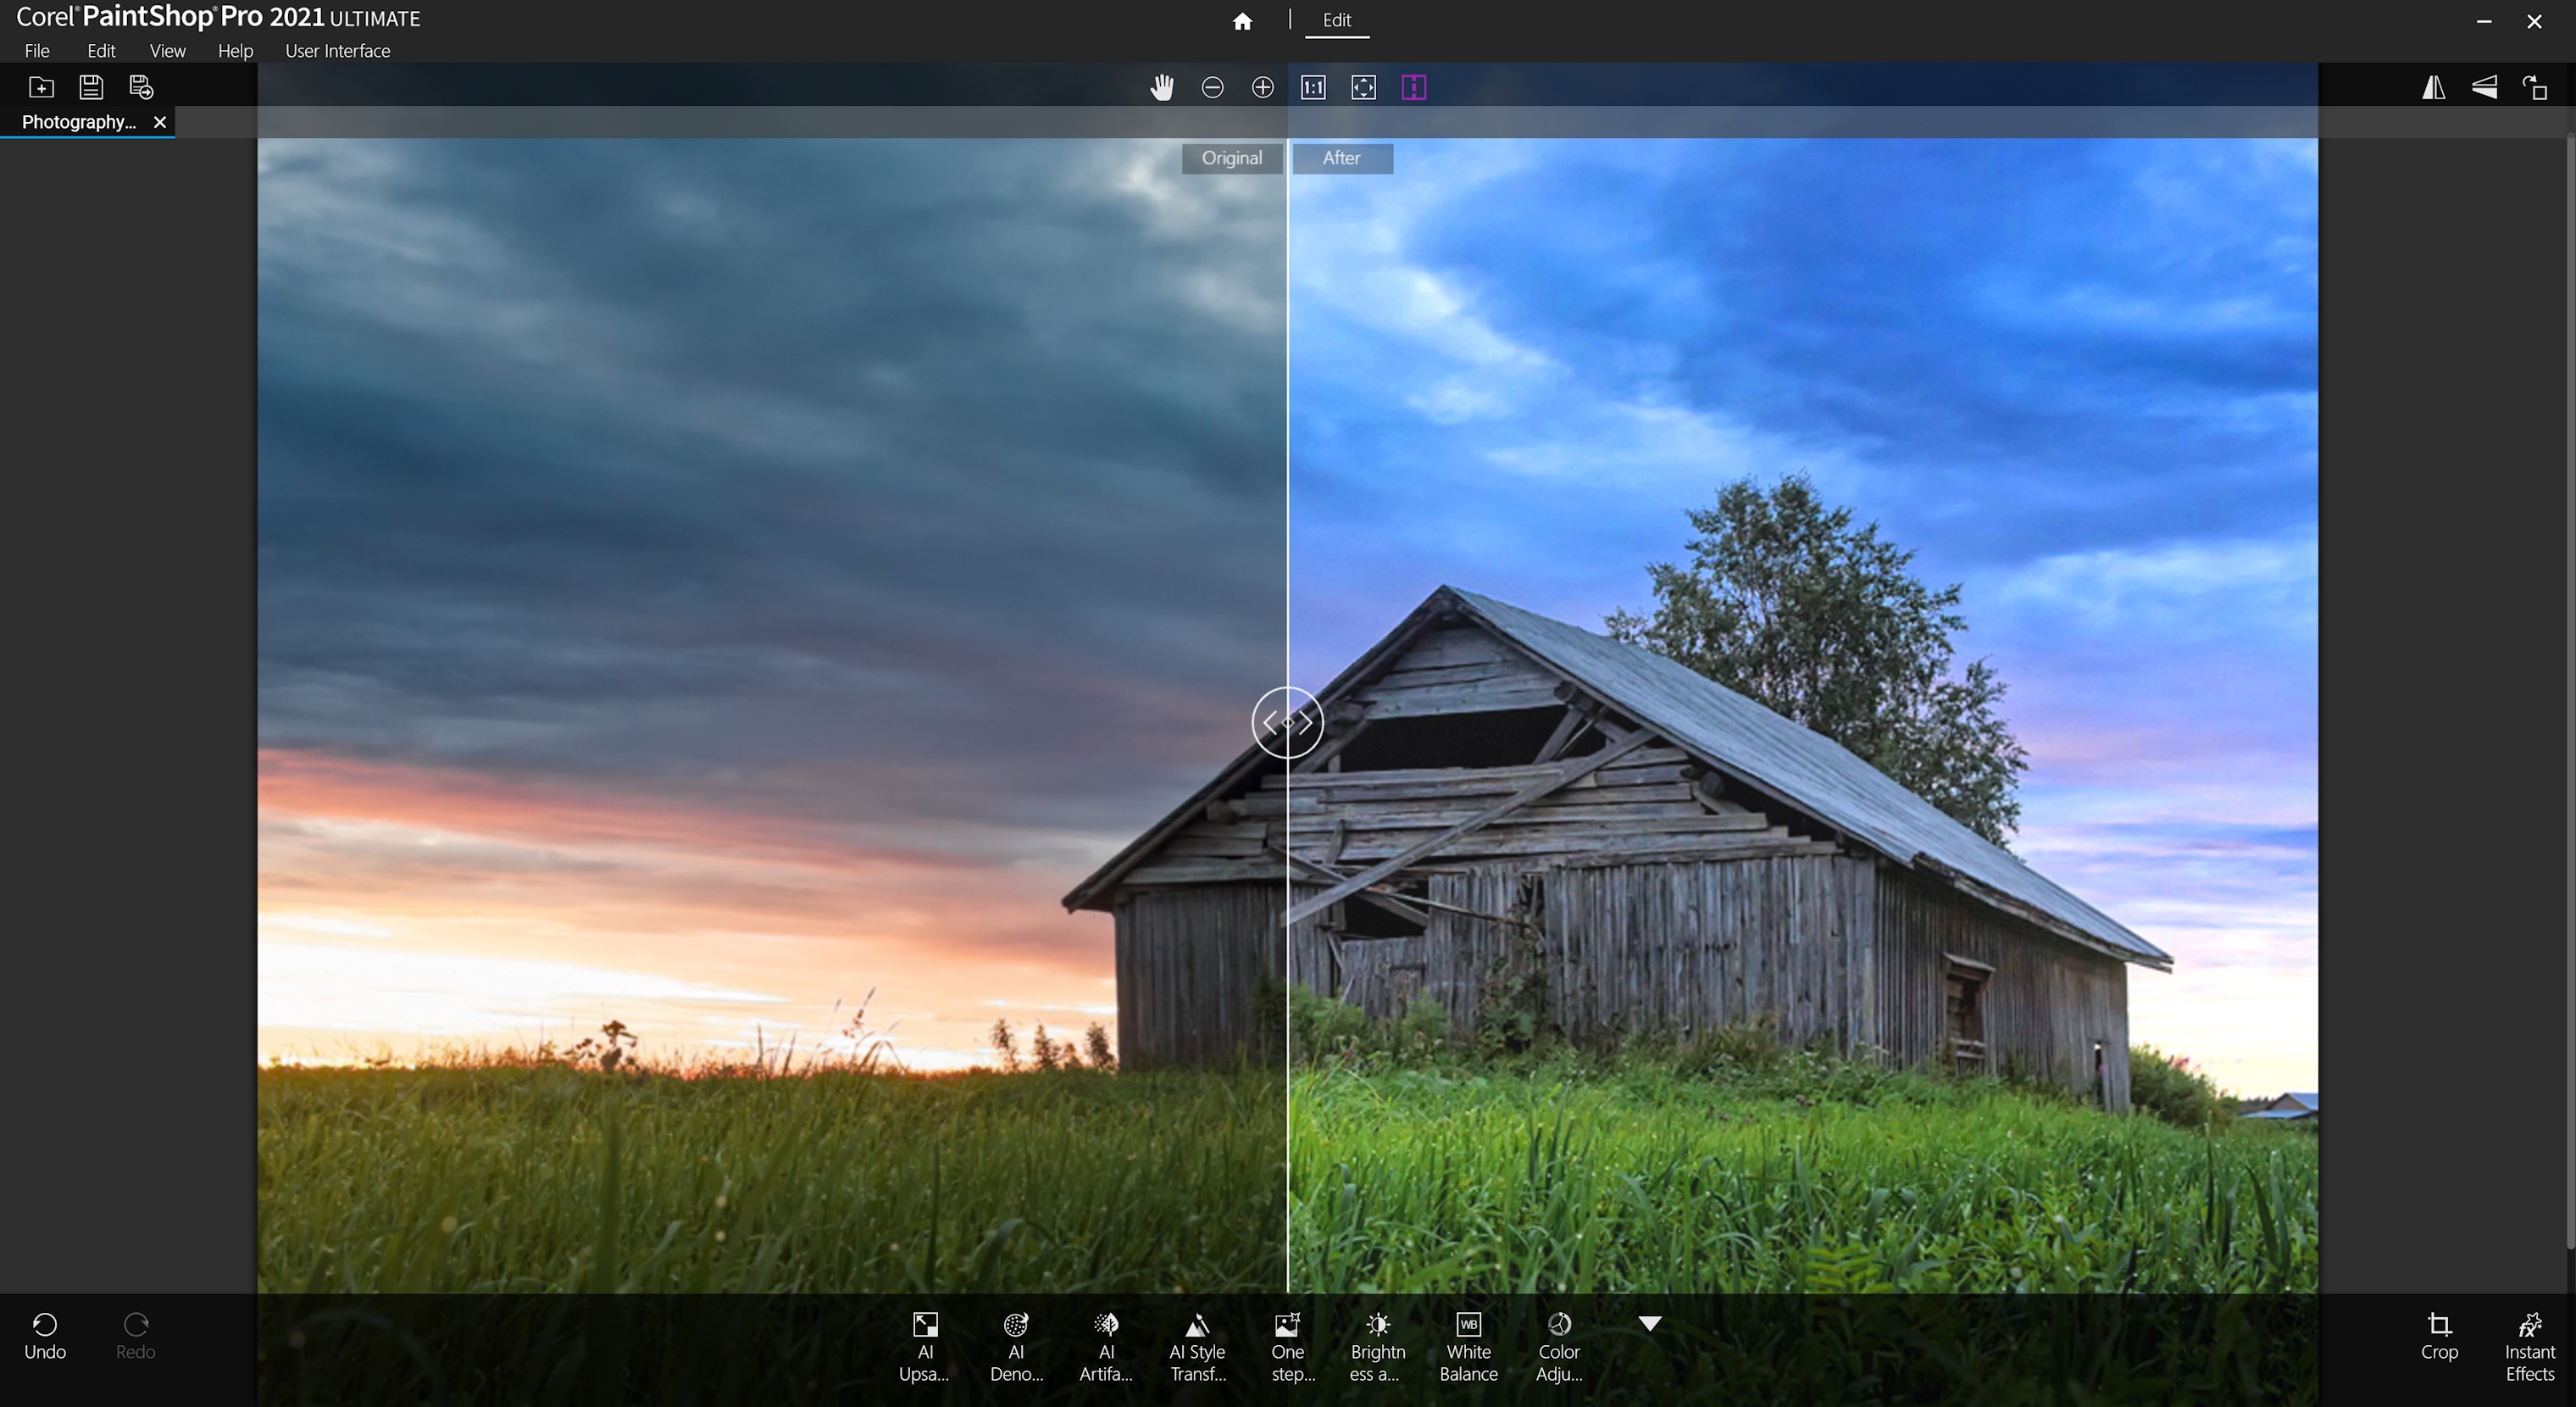This screenshot has width=2576, height=1407.
Task: Click the Photography tab filename
Action: point(78,121)
